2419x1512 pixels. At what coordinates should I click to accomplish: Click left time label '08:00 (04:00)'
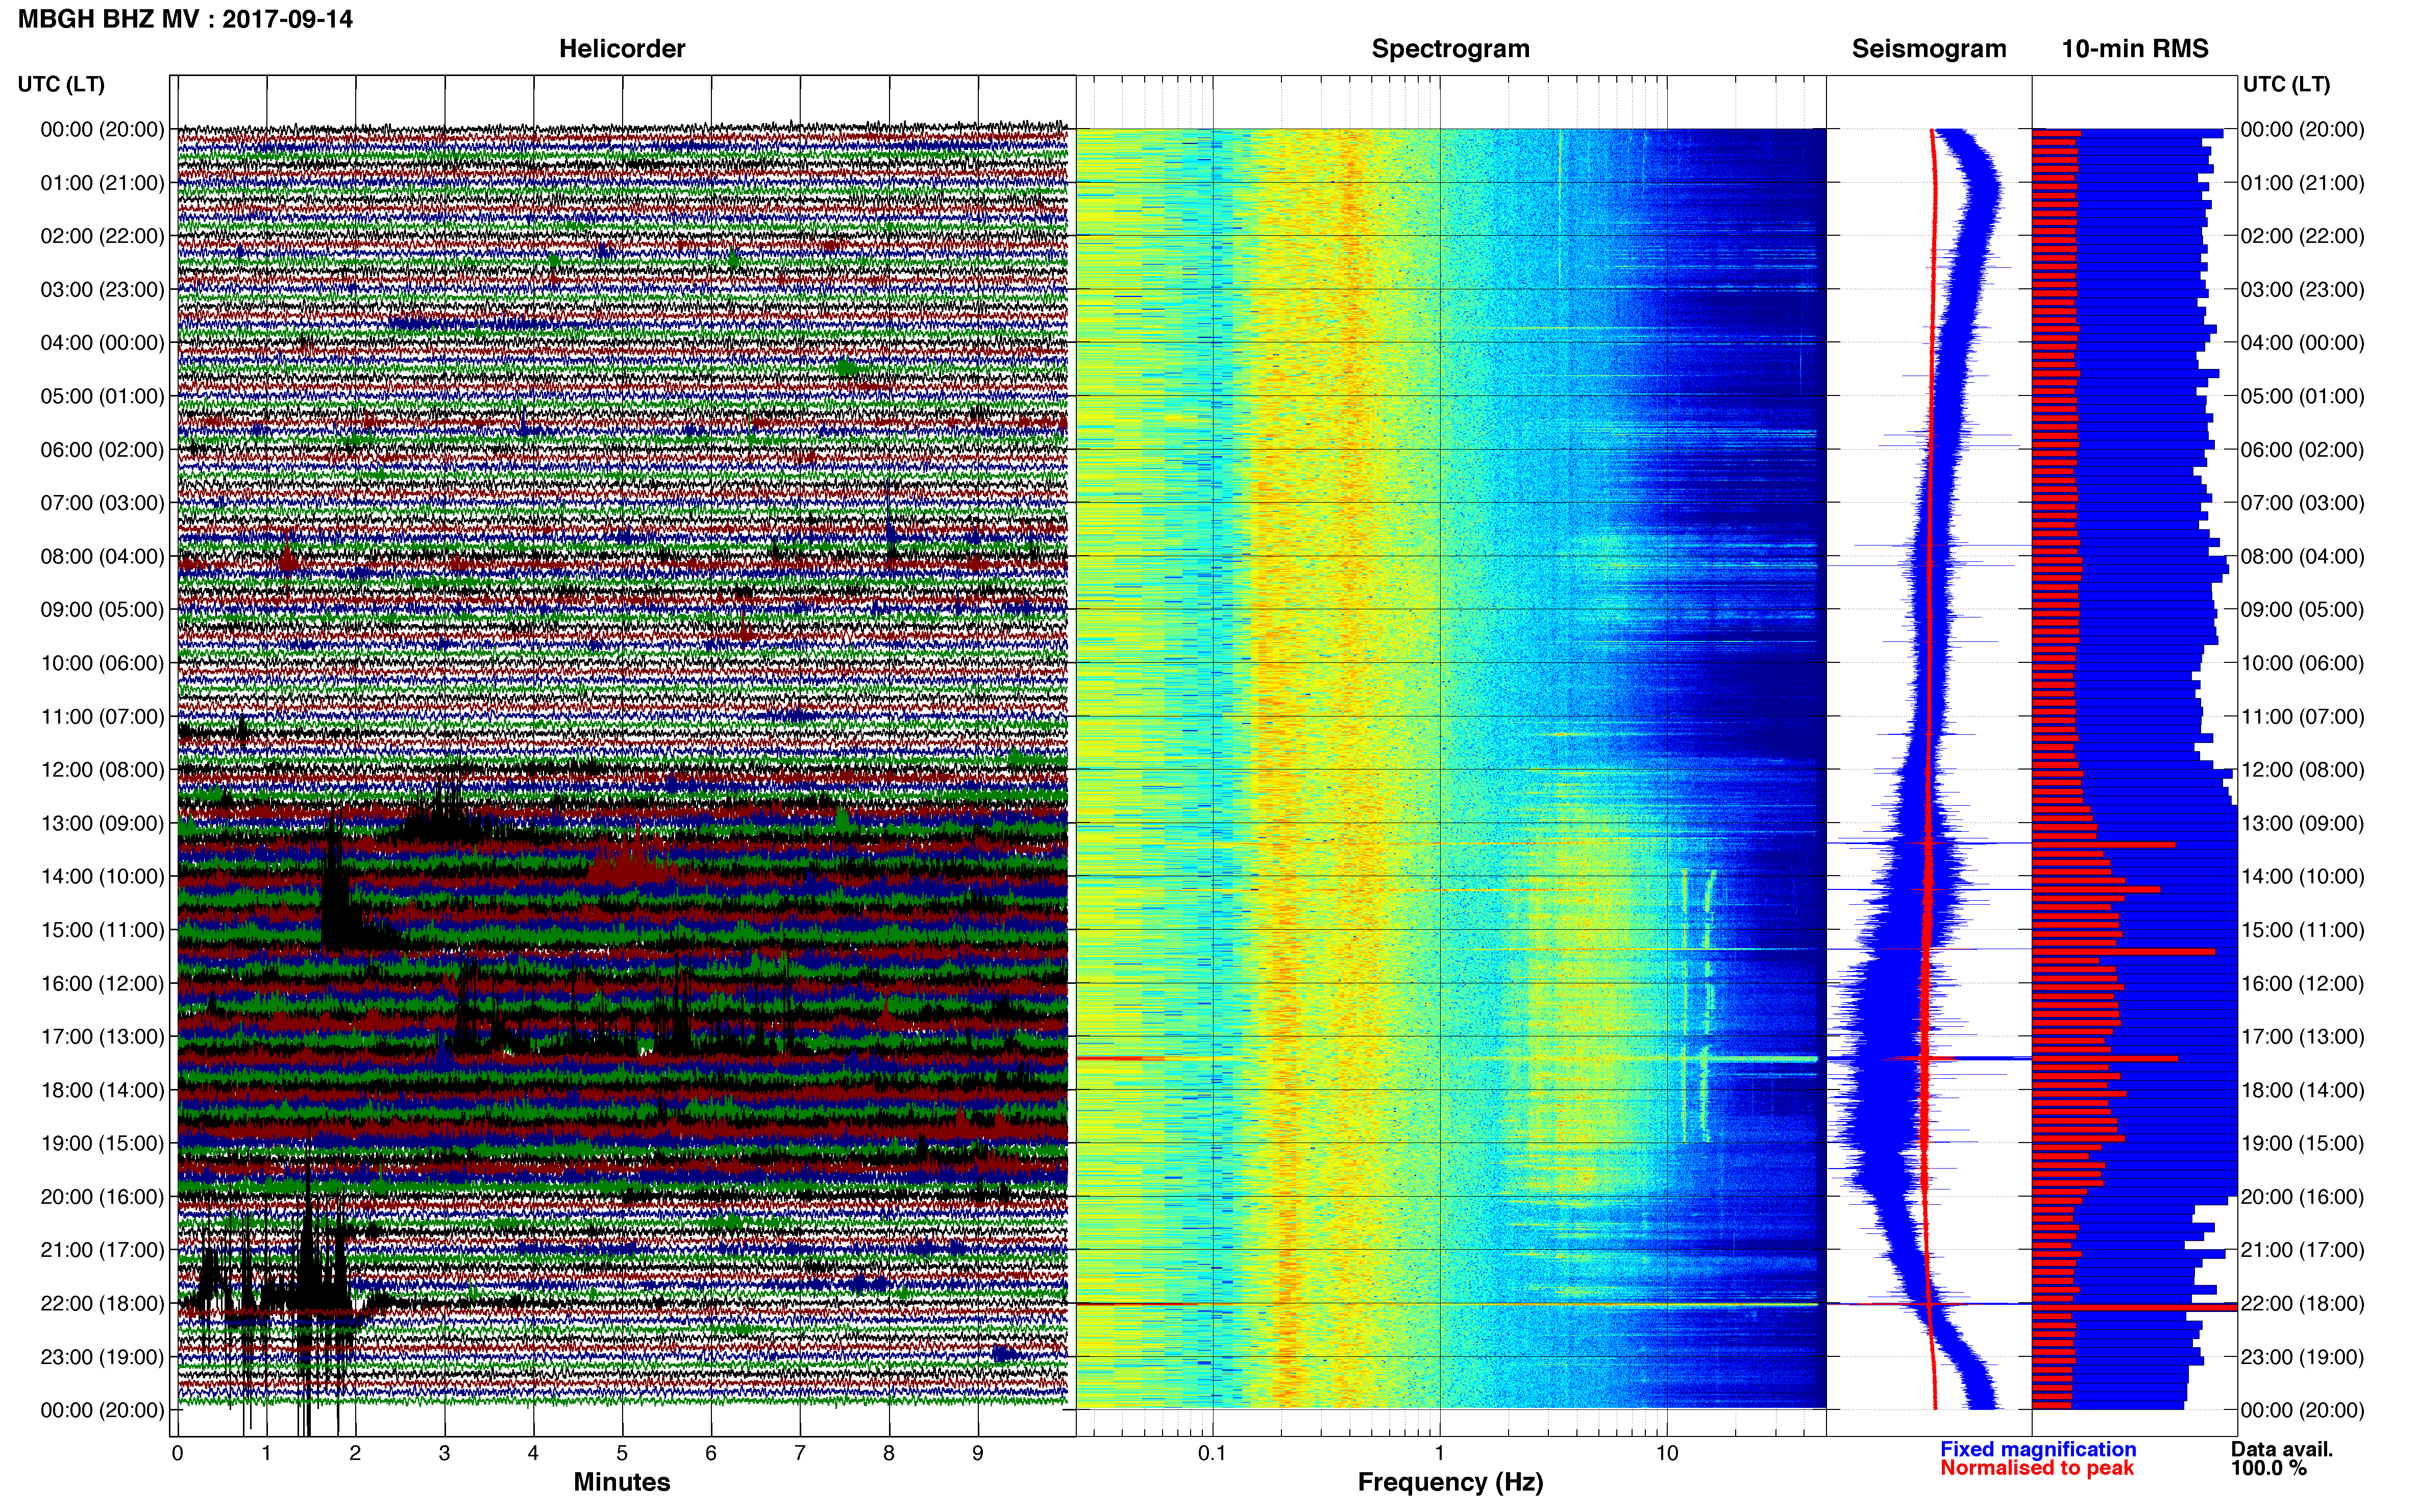click(102, 556)
